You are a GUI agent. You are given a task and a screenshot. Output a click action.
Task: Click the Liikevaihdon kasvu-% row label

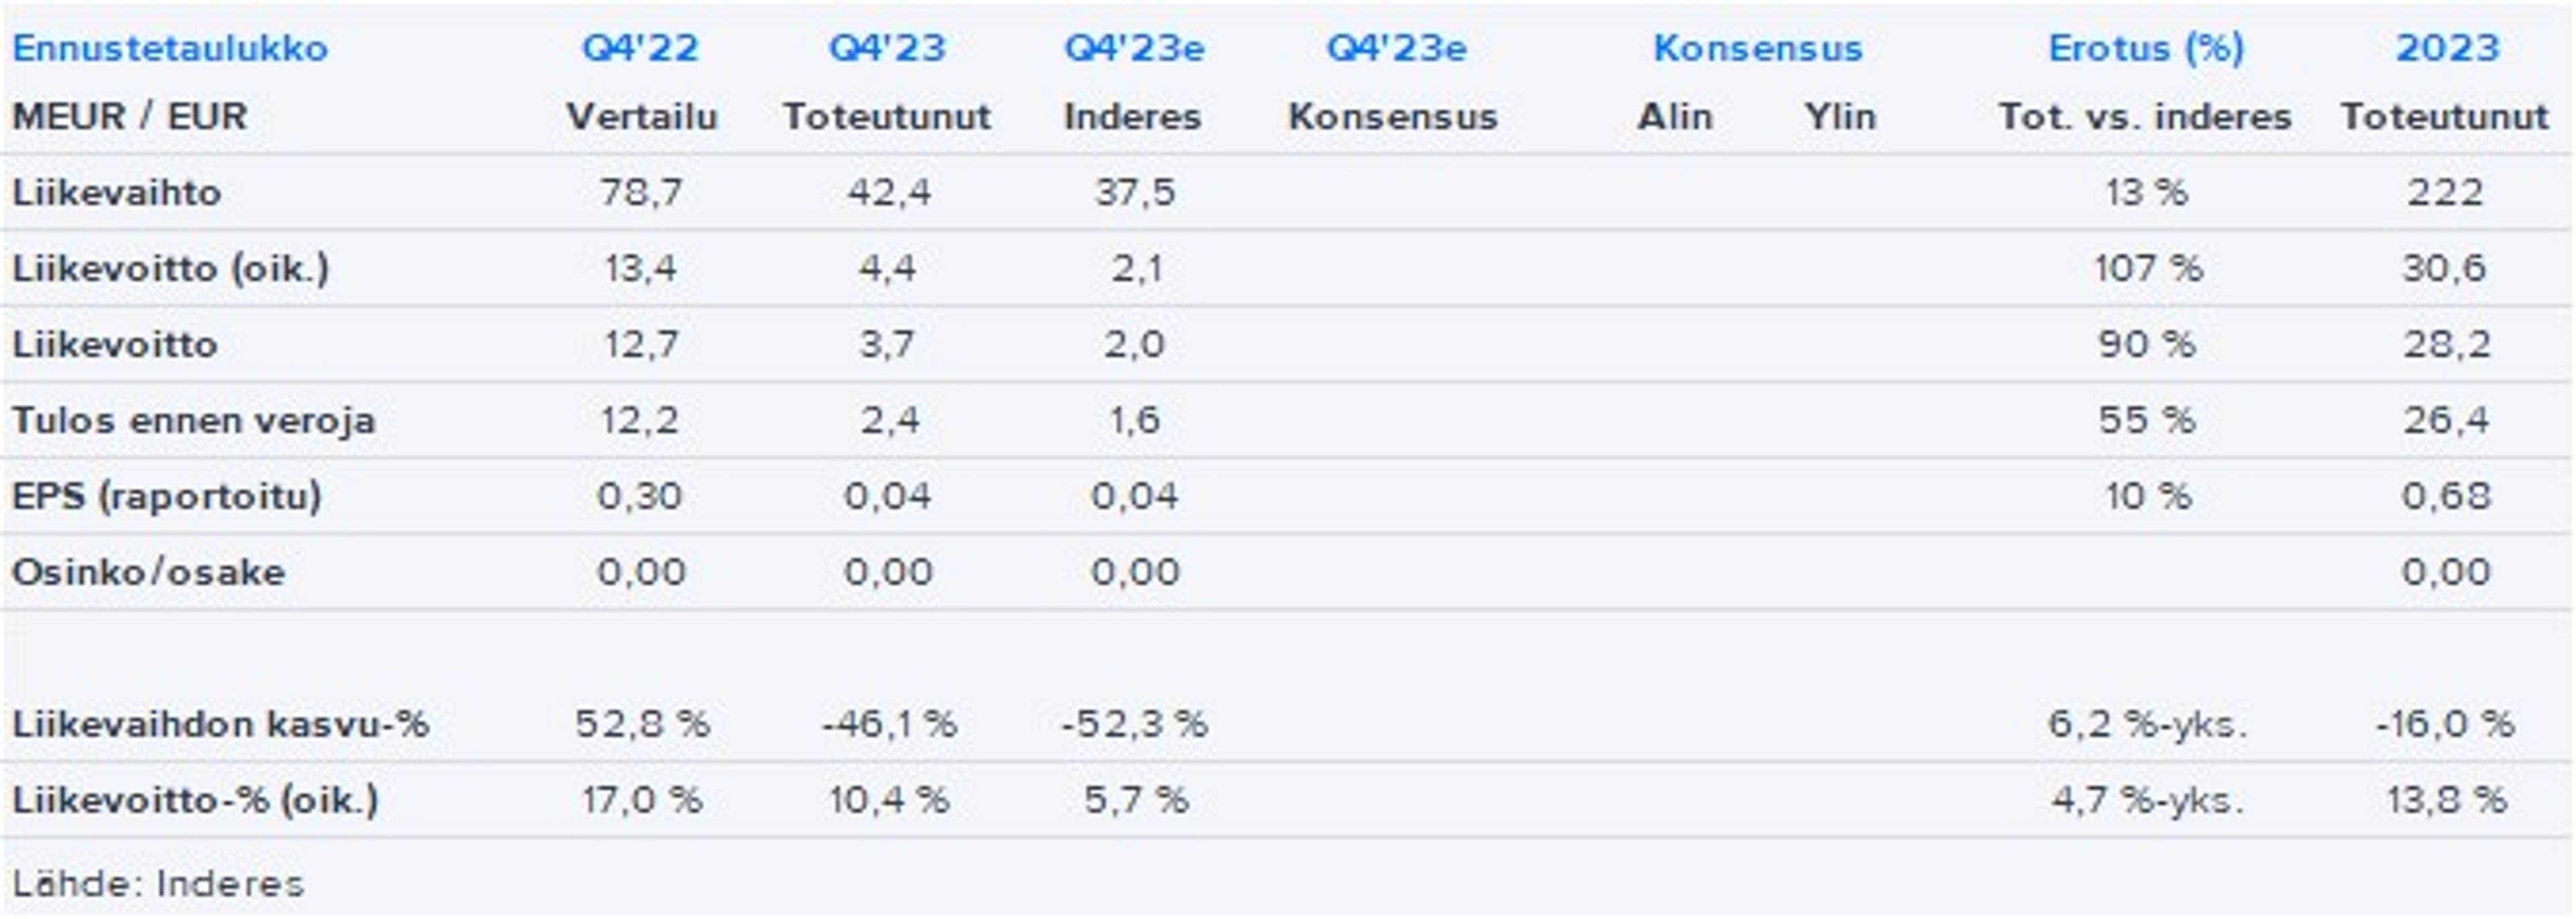(220, 724)
